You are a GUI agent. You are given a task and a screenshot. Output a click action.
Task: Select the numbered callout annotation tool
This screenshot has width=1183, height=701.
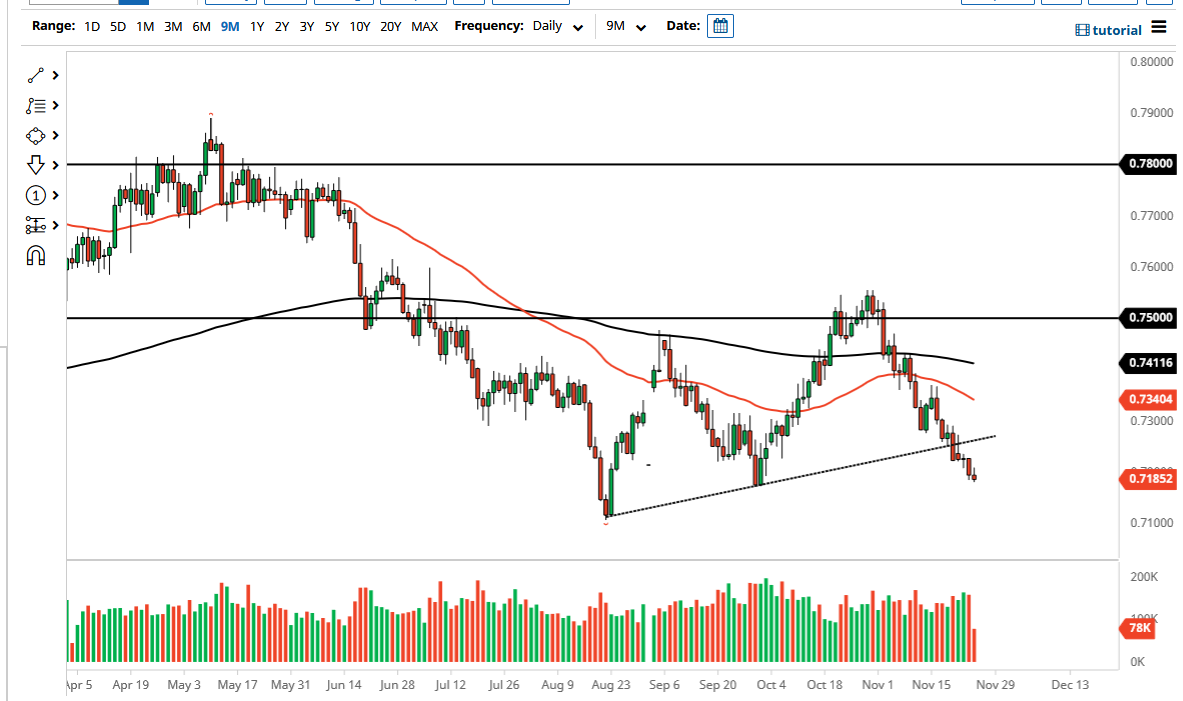36,195
